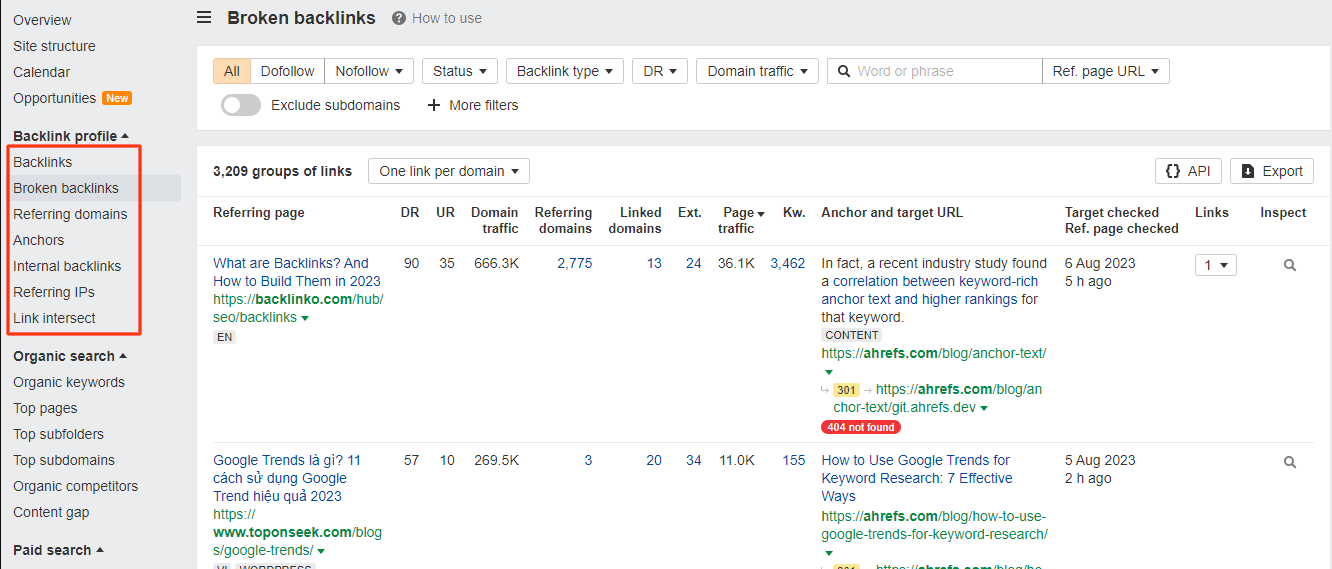Open the Ref. page URL dropdown

click(1106, 71)
